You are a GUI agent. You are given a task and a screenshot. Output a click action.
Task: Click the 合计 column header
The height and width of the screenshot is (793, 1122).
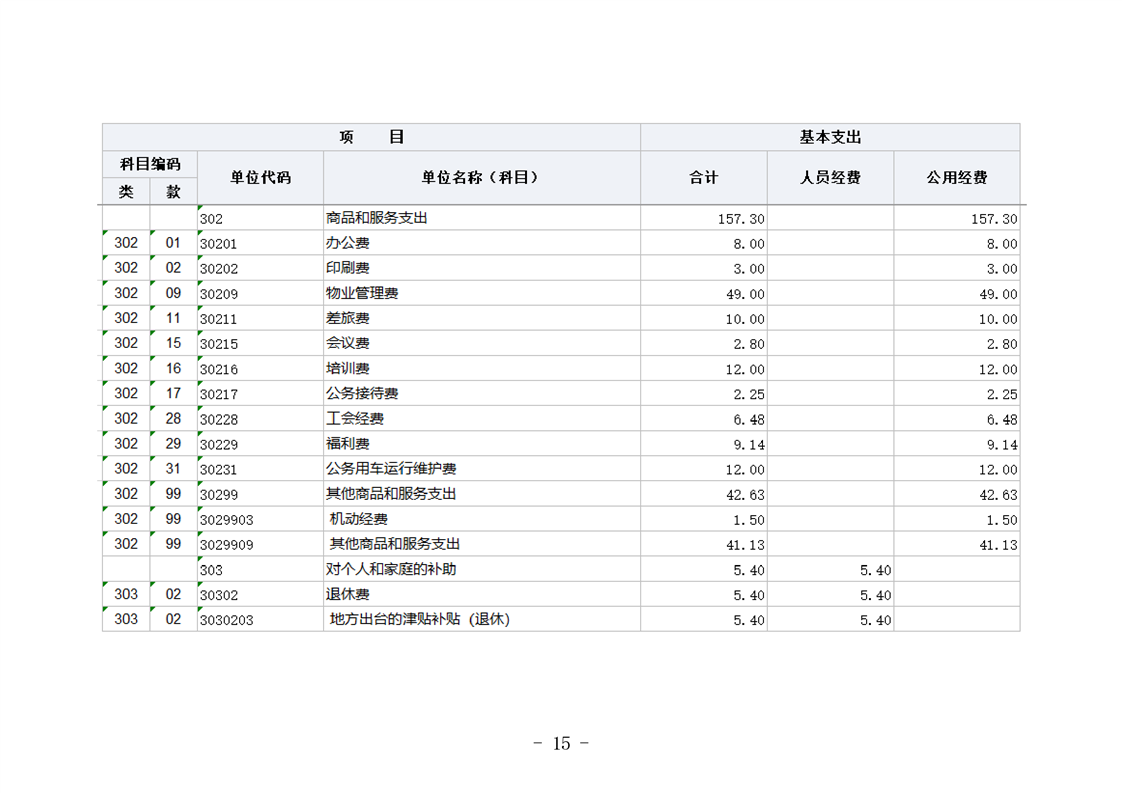pos(704,177)
